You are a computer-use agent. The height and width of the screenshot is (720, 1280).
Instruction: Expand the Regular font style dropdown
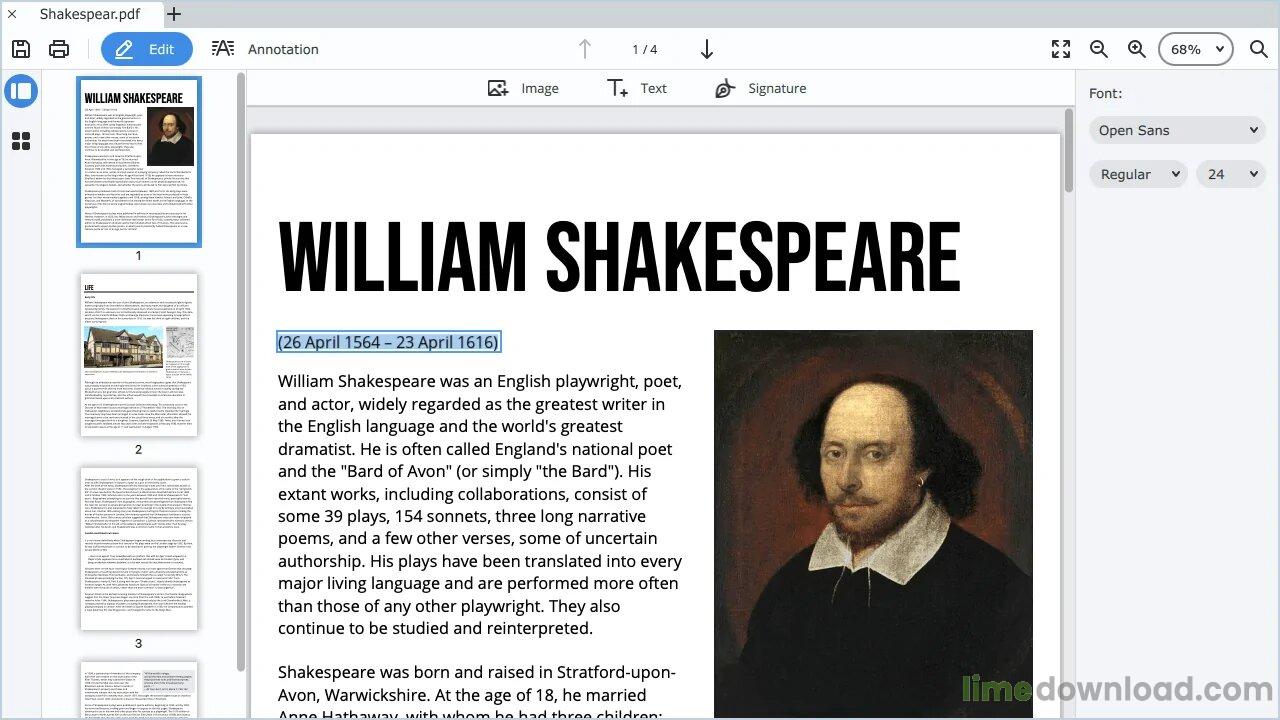click(1138, 174)
